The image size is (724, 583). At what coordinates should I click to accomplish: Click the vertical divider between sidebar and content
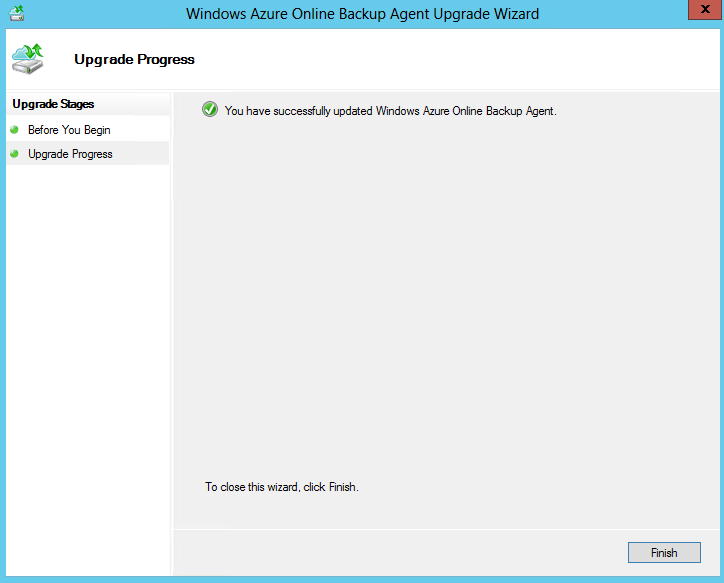[172, 330]
